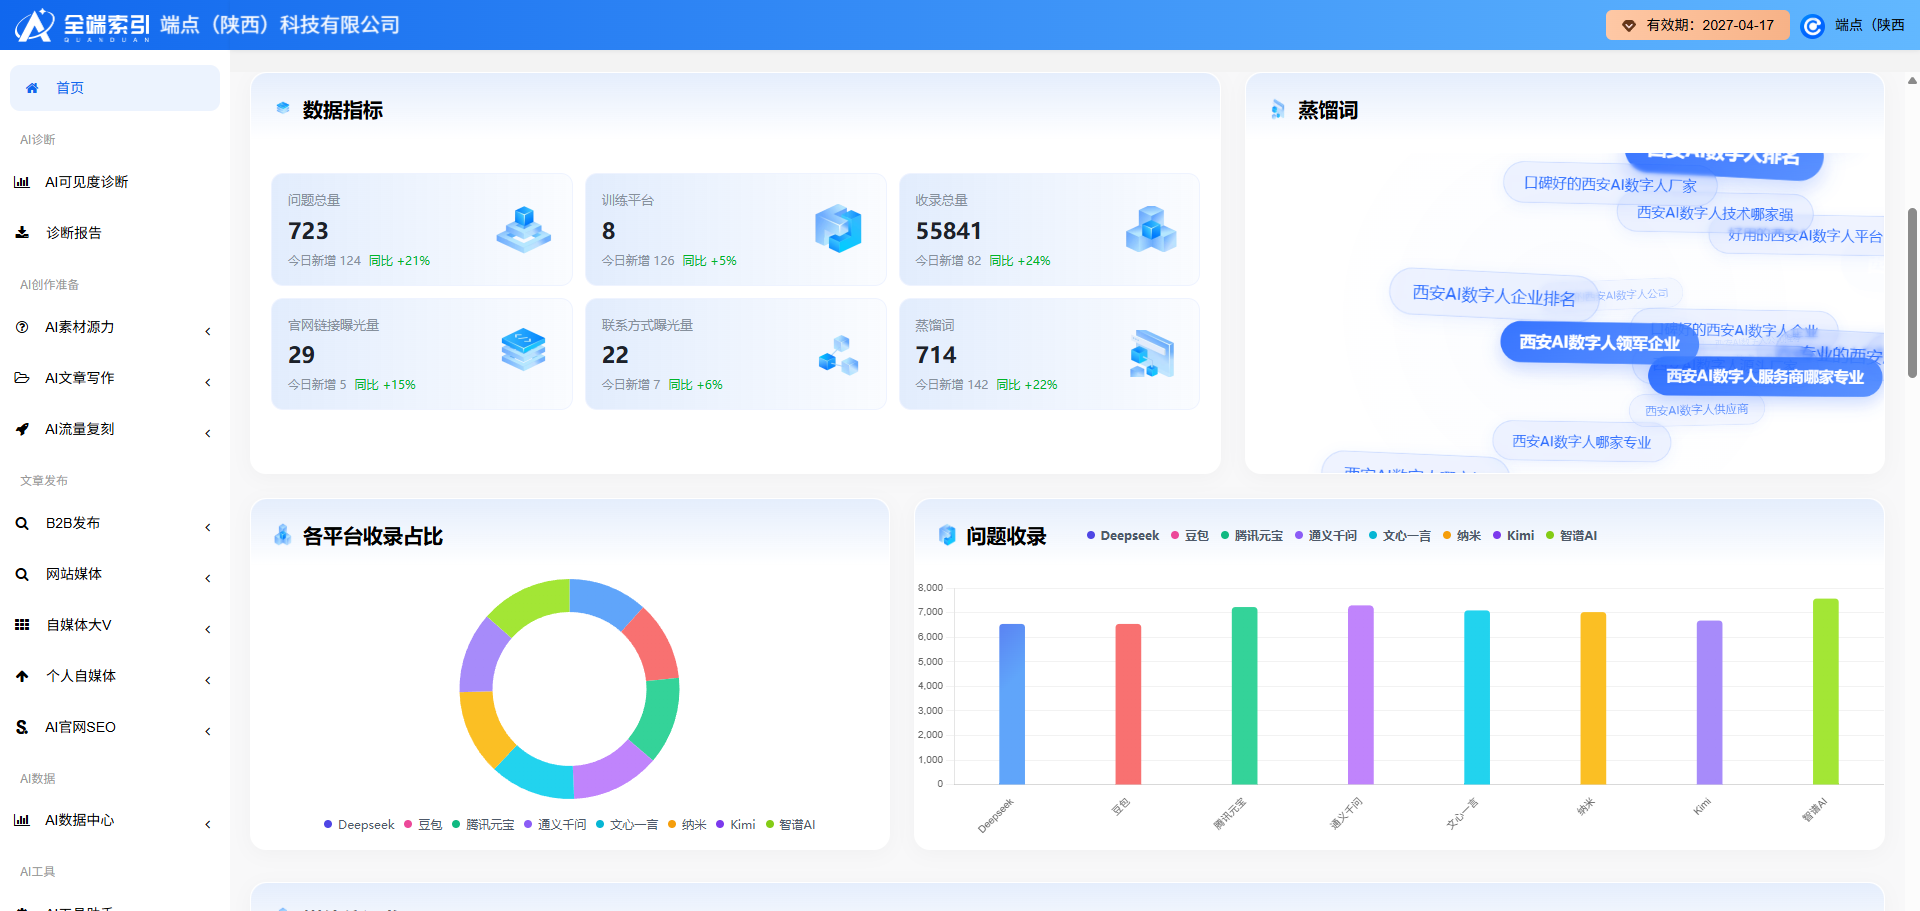The image size is (1920, 911).
Task: Click the home icon beside 首页
Action: coord(32,88)
